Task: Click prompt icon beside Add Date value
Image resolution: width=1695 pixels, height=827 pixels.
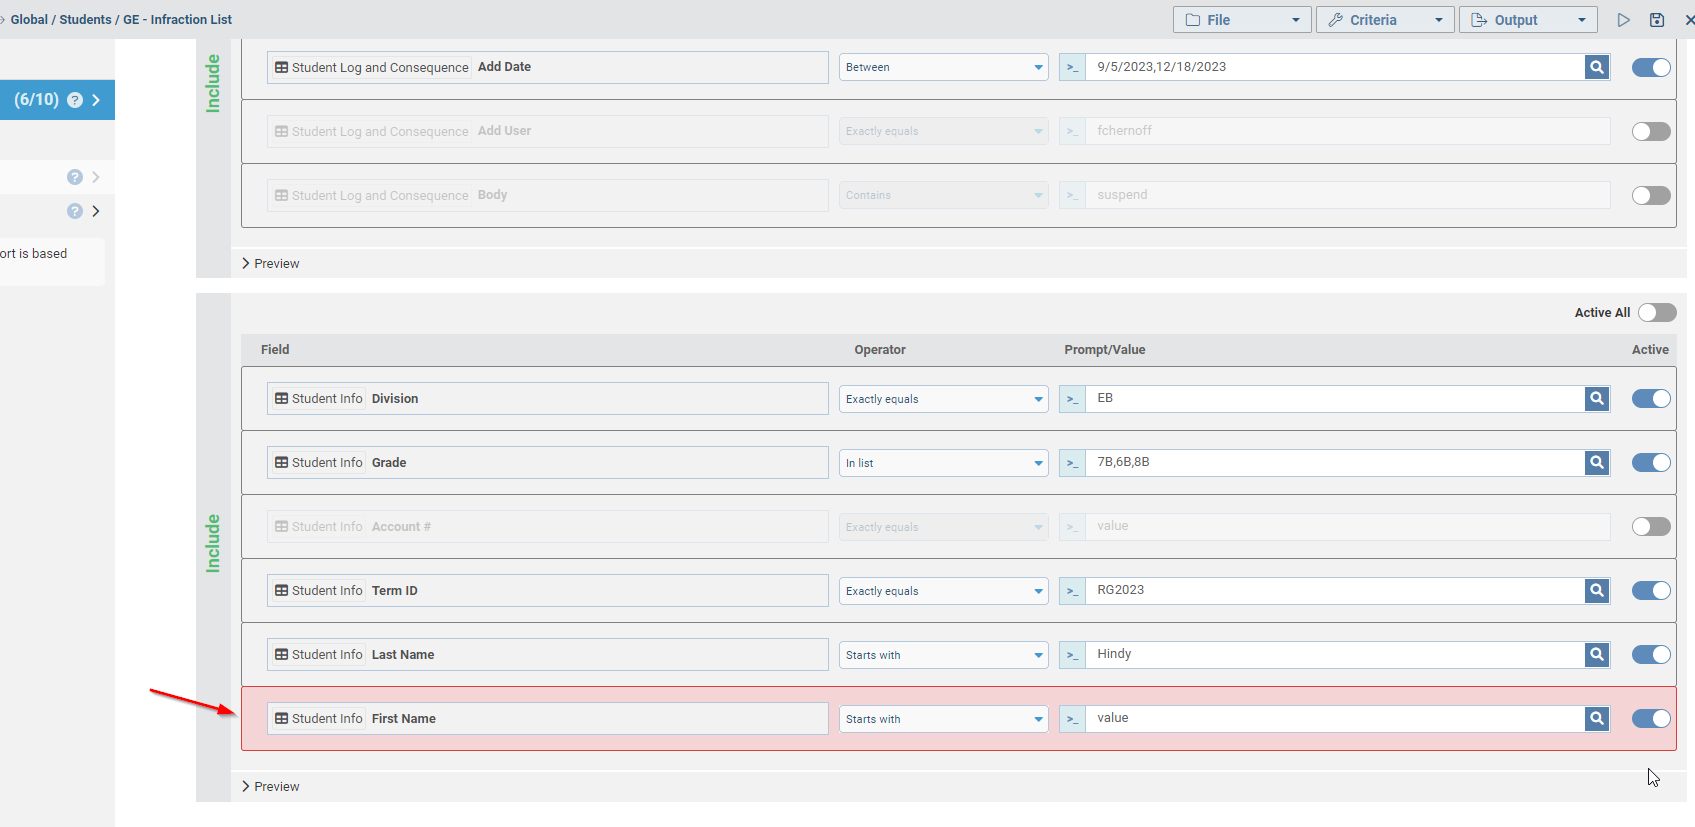Action: click(1072, 67)
